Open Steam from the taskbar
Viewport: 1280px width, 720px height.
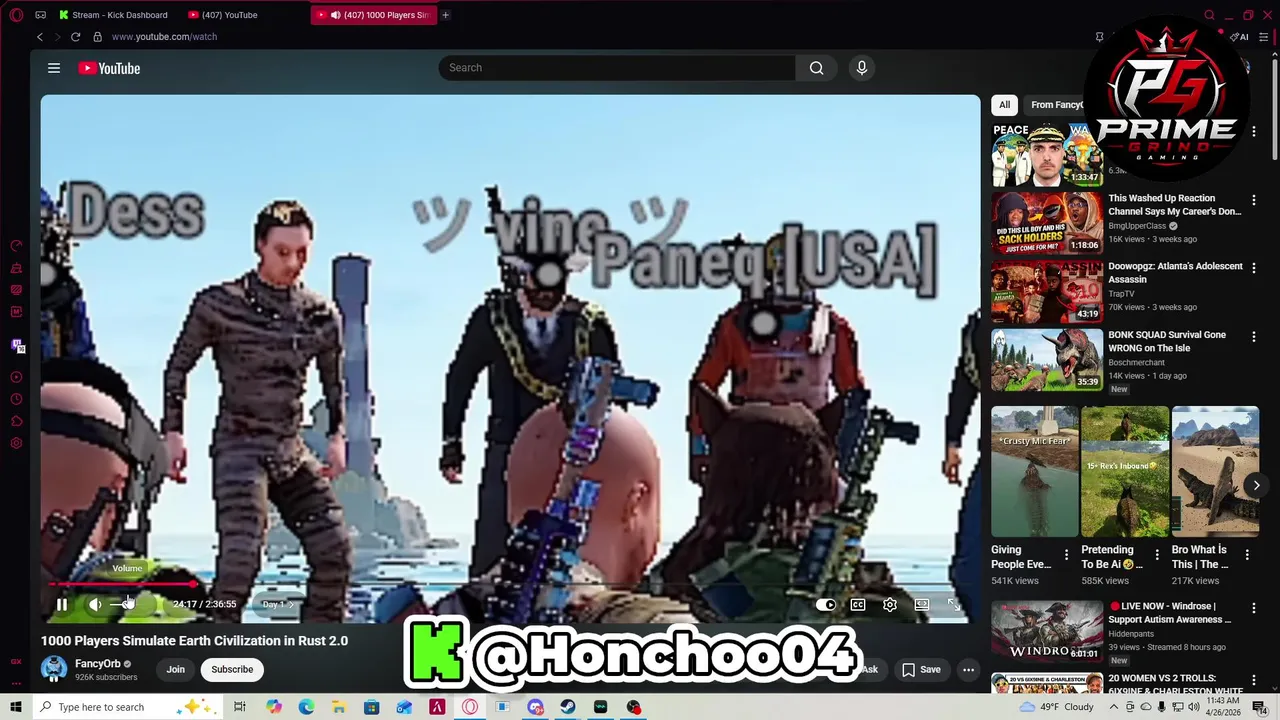pos(567,707)
